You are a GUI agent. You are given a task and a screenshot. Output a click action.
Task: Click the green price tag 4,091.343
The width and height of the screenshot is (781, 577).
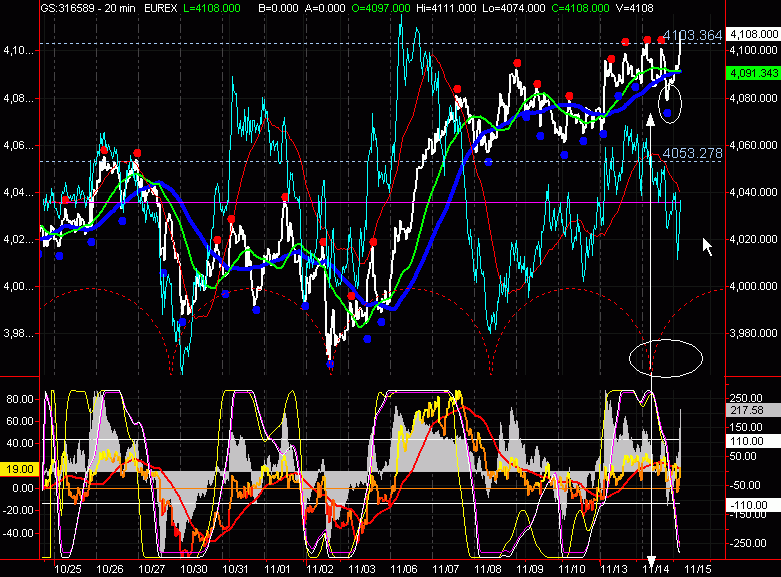pos(754,73)
